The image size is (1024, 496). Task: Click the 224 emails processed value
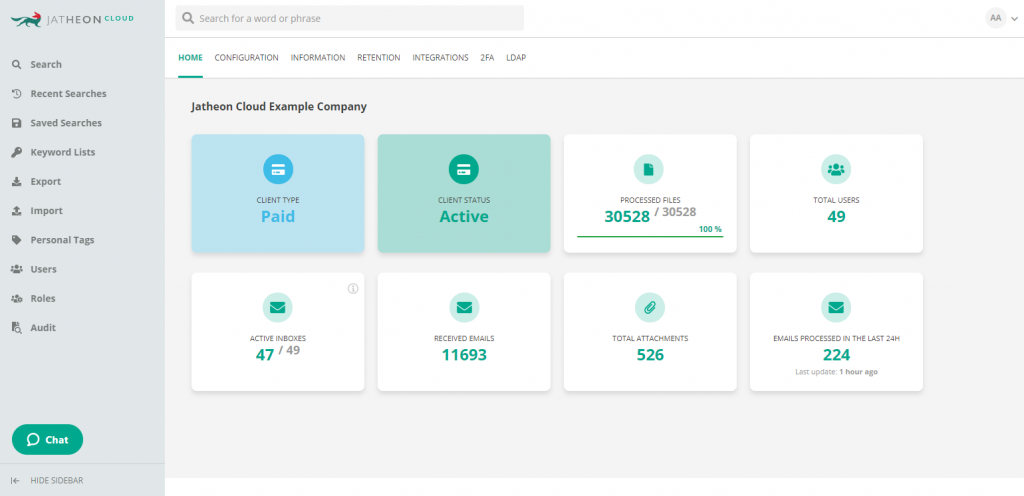click(837, 355)
